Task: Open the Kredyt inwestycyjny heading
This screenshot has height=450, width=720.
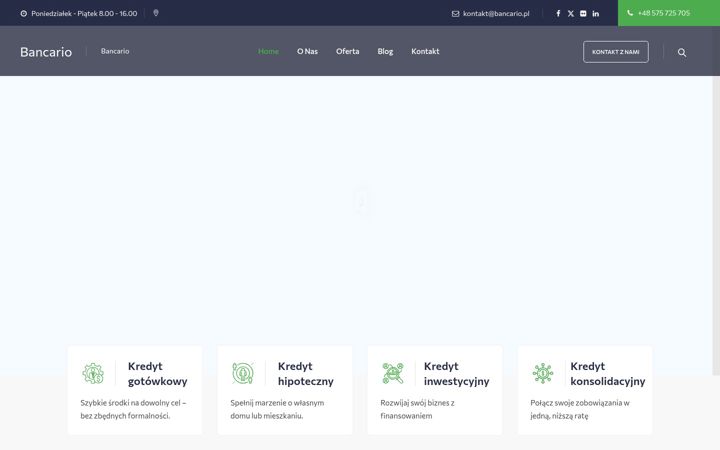Action: coord(456,374)
